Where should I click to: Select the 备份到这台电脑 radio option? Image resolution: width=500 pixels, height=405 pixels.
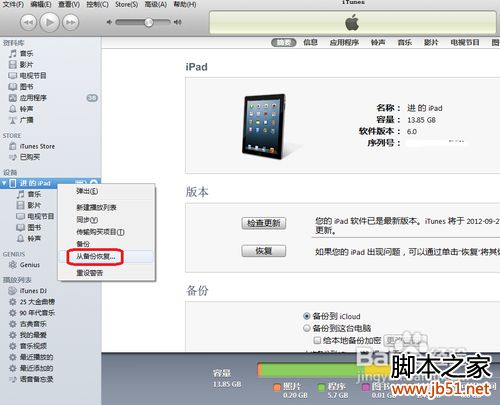(307, 328)
